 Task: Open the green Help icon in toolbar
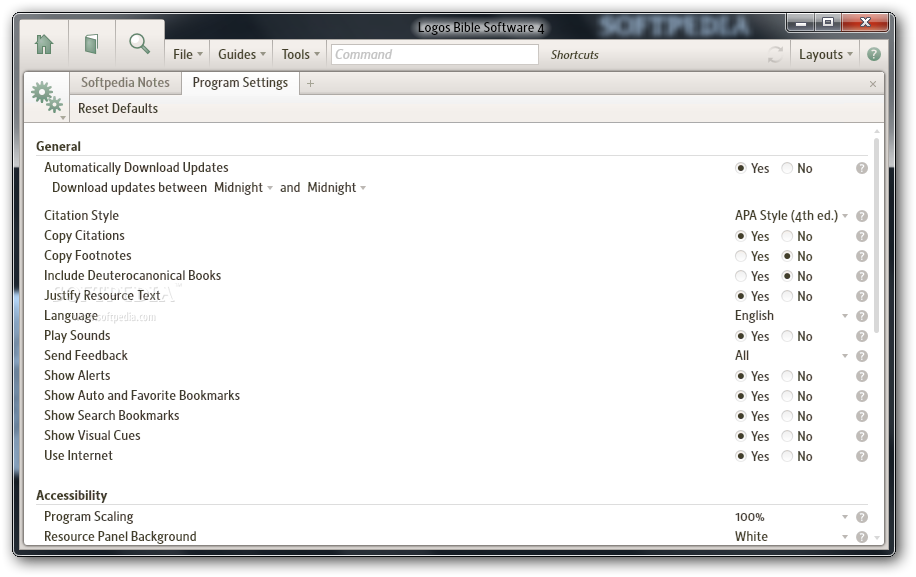[873, 54]
